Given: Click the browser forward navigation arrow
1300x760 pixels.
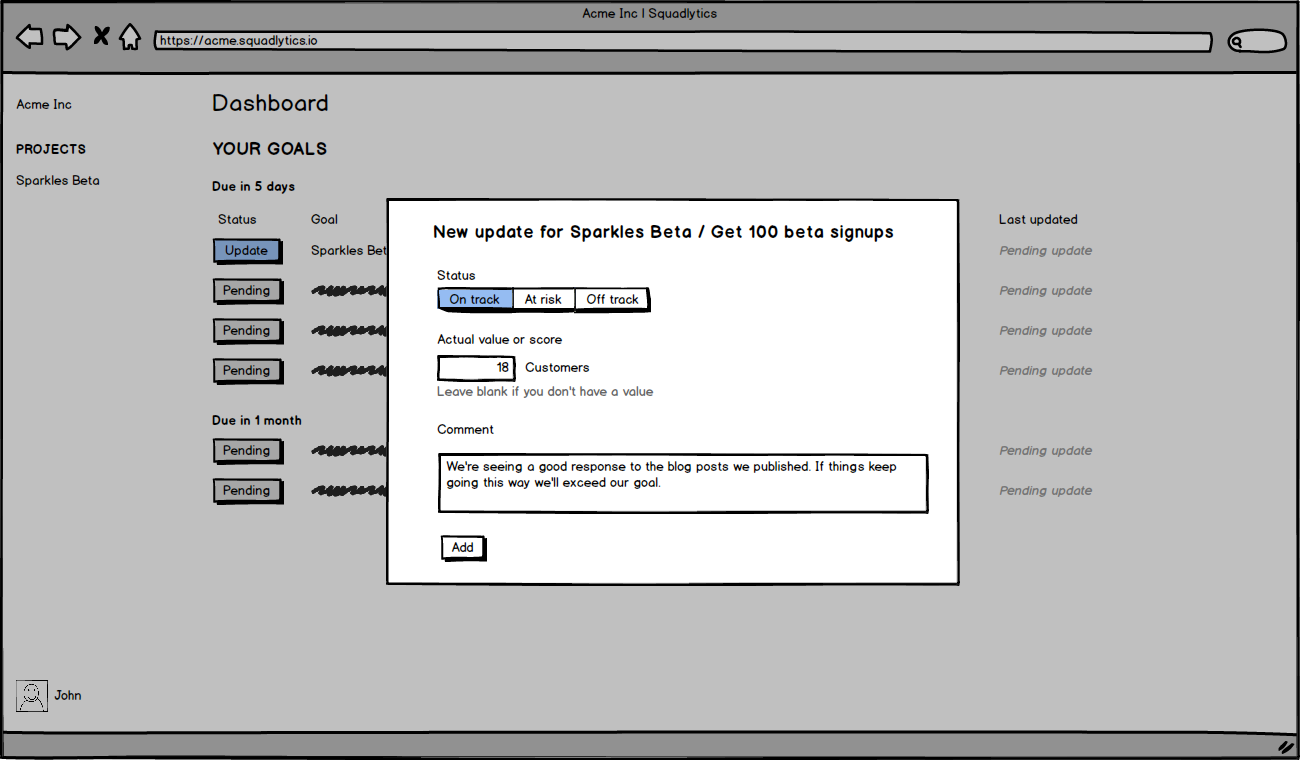Looking at the screenshot, I should pyautogui.click(x=66, y=35).
